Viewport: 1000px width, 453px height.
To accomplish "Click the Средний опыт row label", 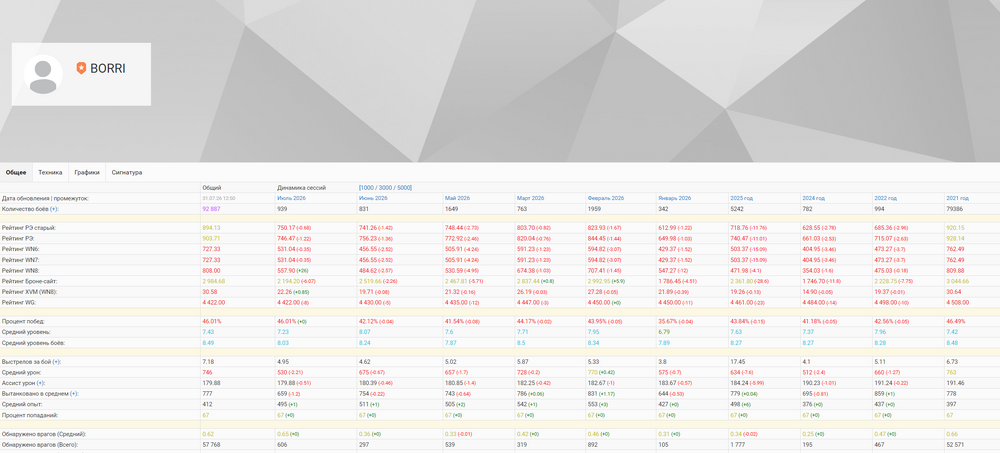I will tap(22, 404).
